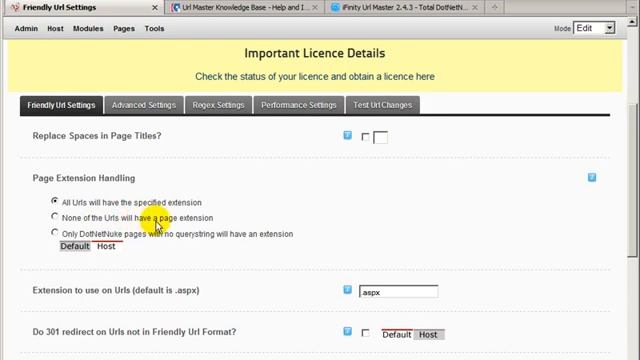
Task: Switch to Advanced Settings tab
Action: click(x=144, y=105)
